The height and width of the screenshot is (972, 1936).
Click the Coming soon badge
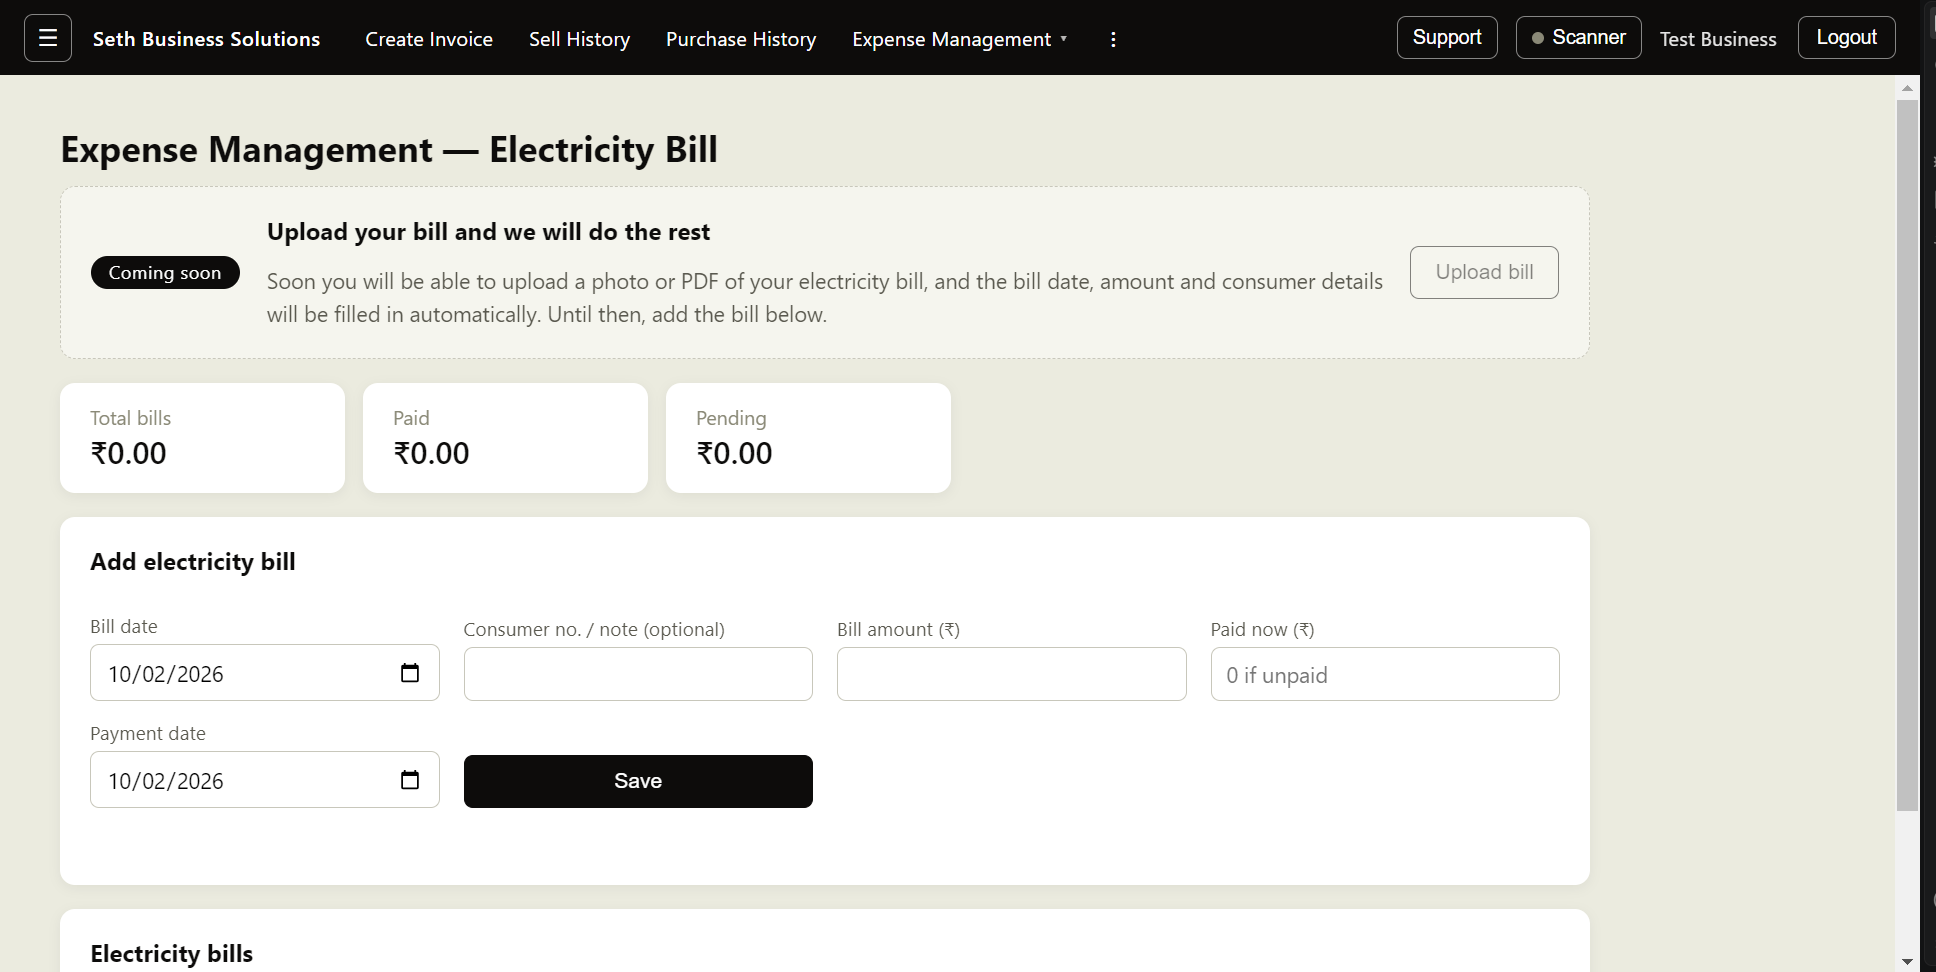[x=165, y=273]
